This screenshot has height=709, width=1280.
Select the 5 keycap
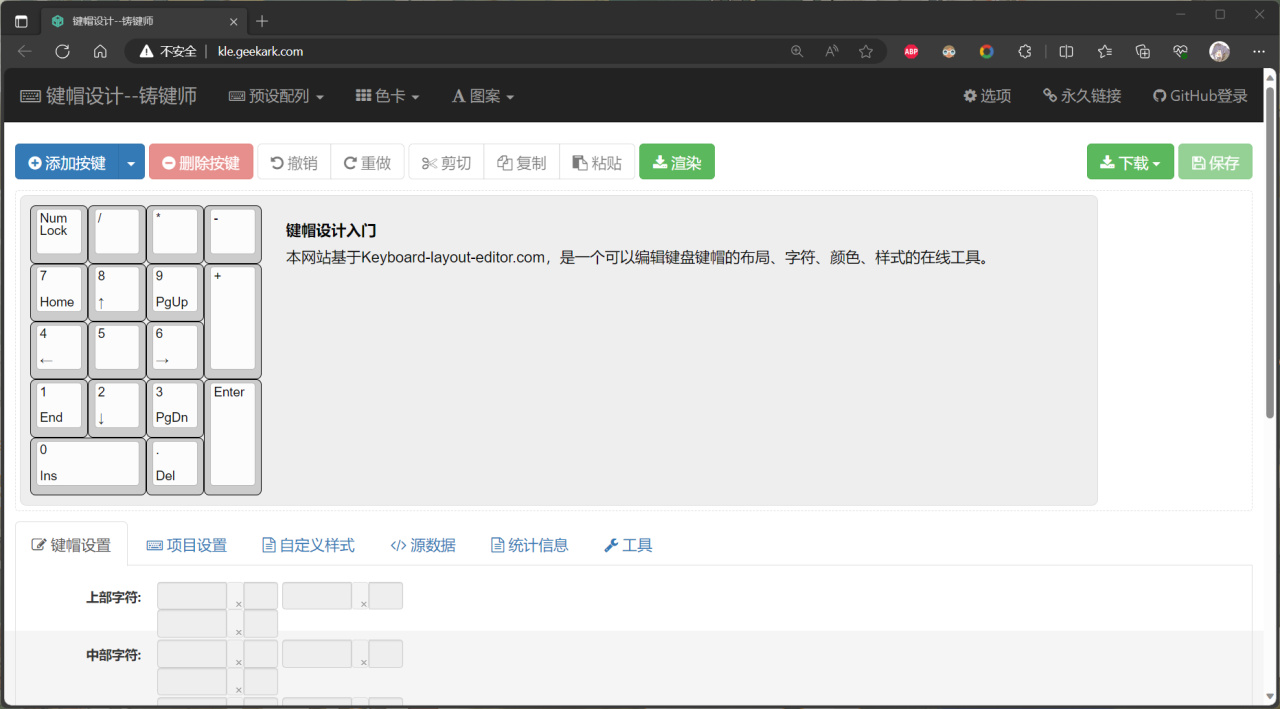(x=117, y=350)
